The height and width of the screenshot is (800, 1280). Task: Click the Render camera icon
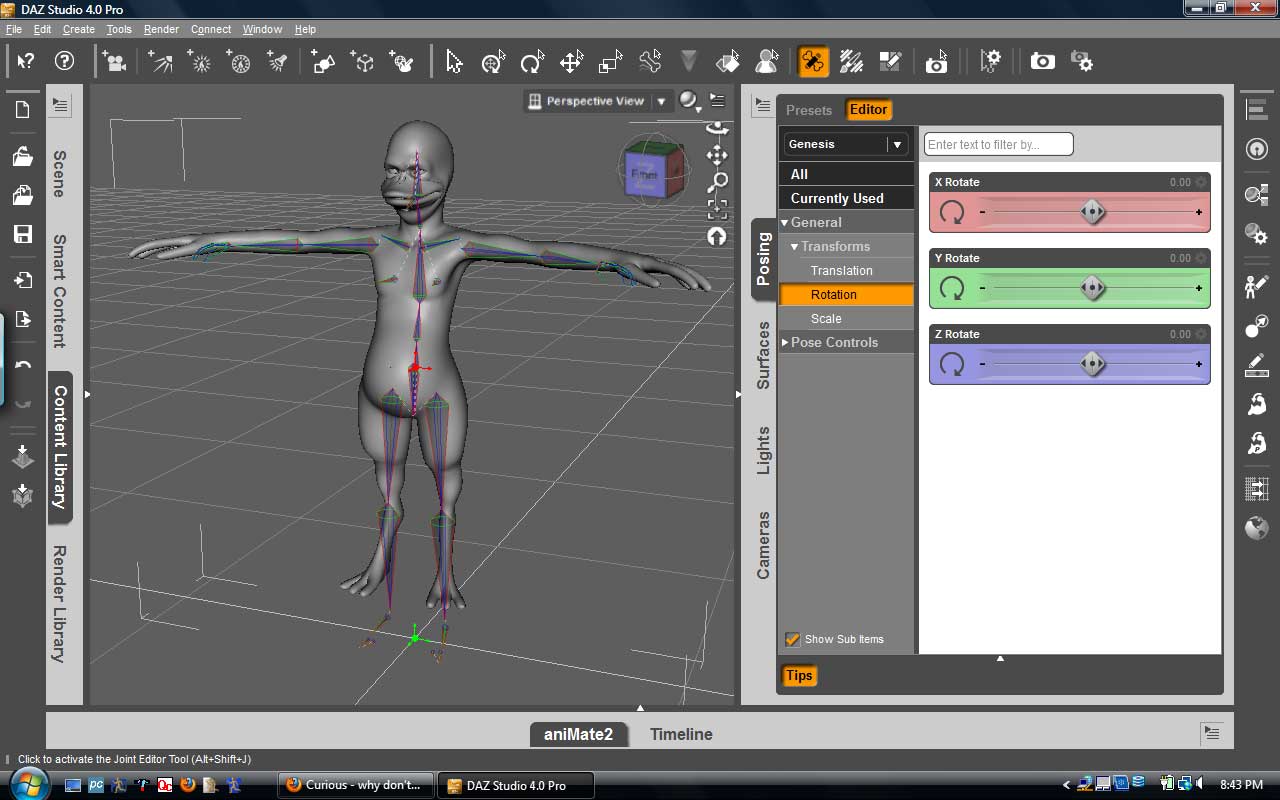tap(1042, 62)
